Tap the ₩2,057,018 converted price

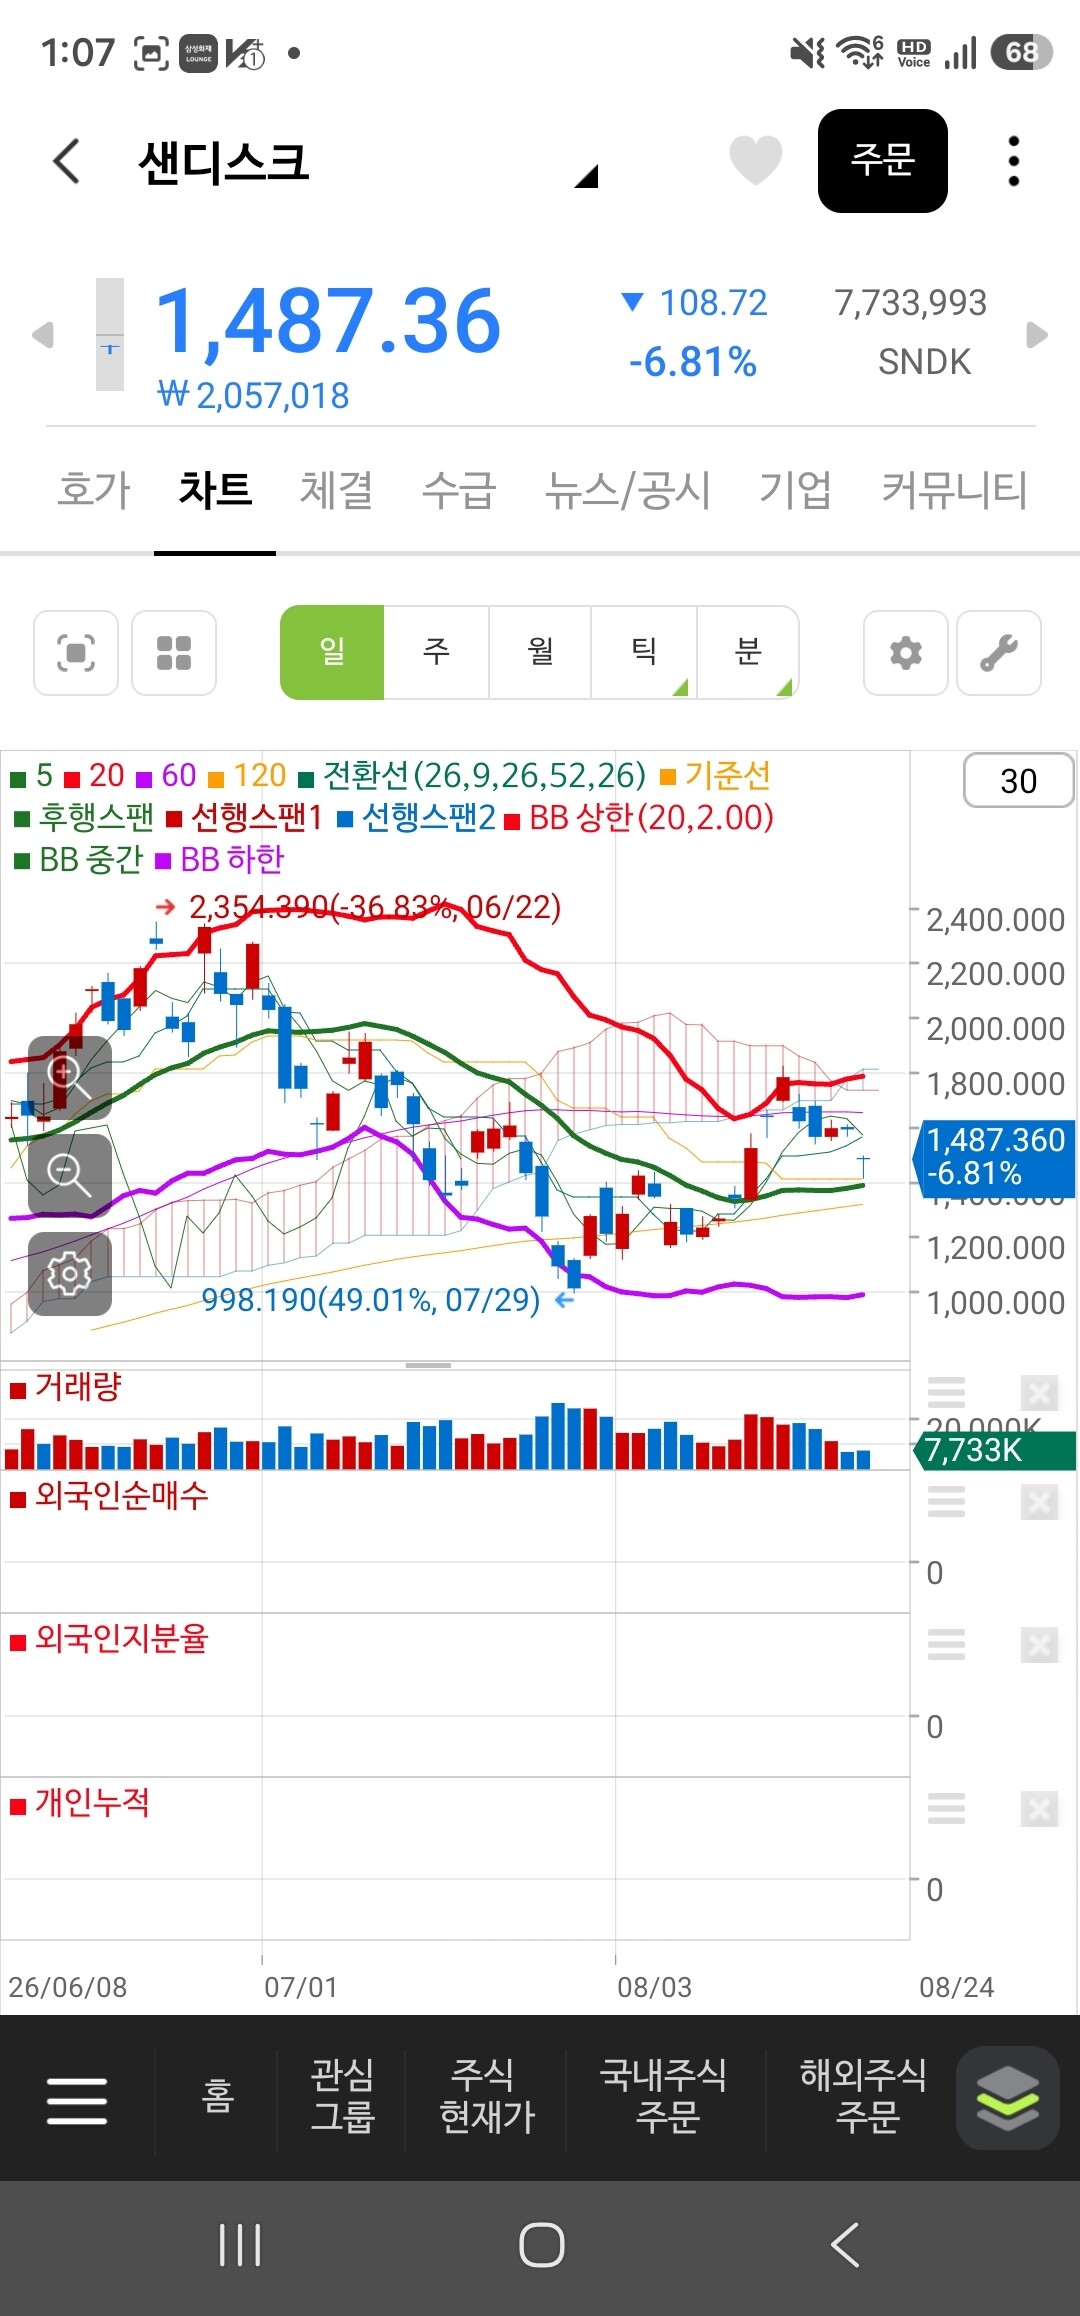pos(254,396)
